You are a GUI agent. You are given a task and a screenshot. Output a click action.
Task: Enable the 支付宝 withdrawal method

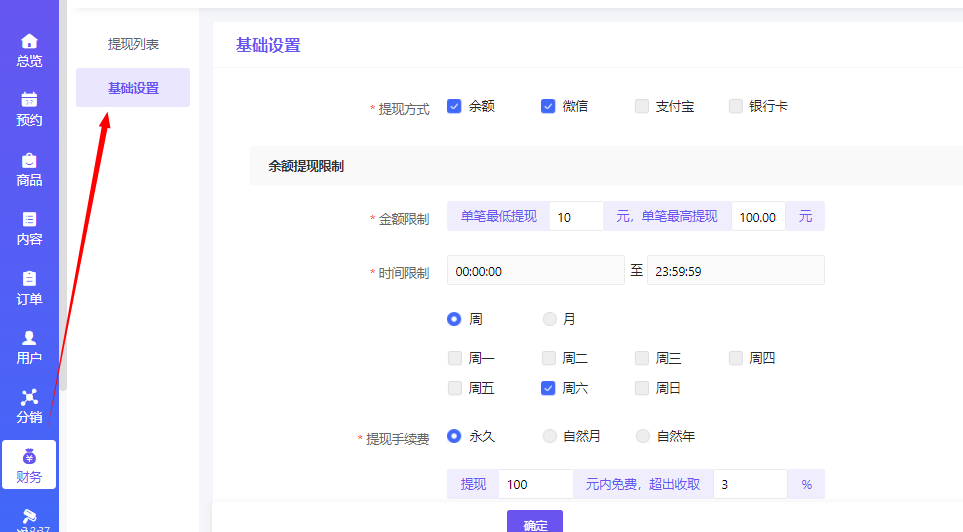pos(642,106)
